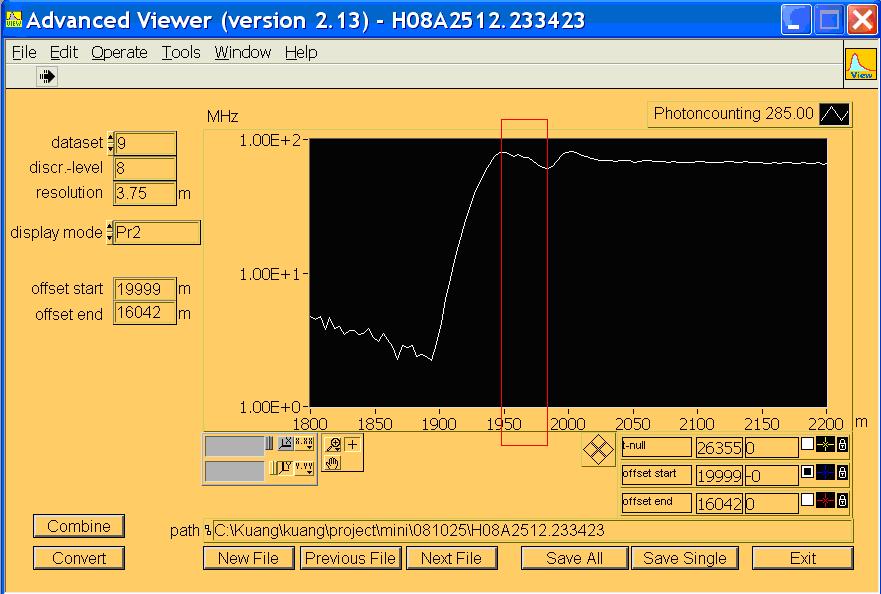This screenshot has width=881, height=594.
Task: Select the offset end cursor checkbox
Action: [807, 500]
